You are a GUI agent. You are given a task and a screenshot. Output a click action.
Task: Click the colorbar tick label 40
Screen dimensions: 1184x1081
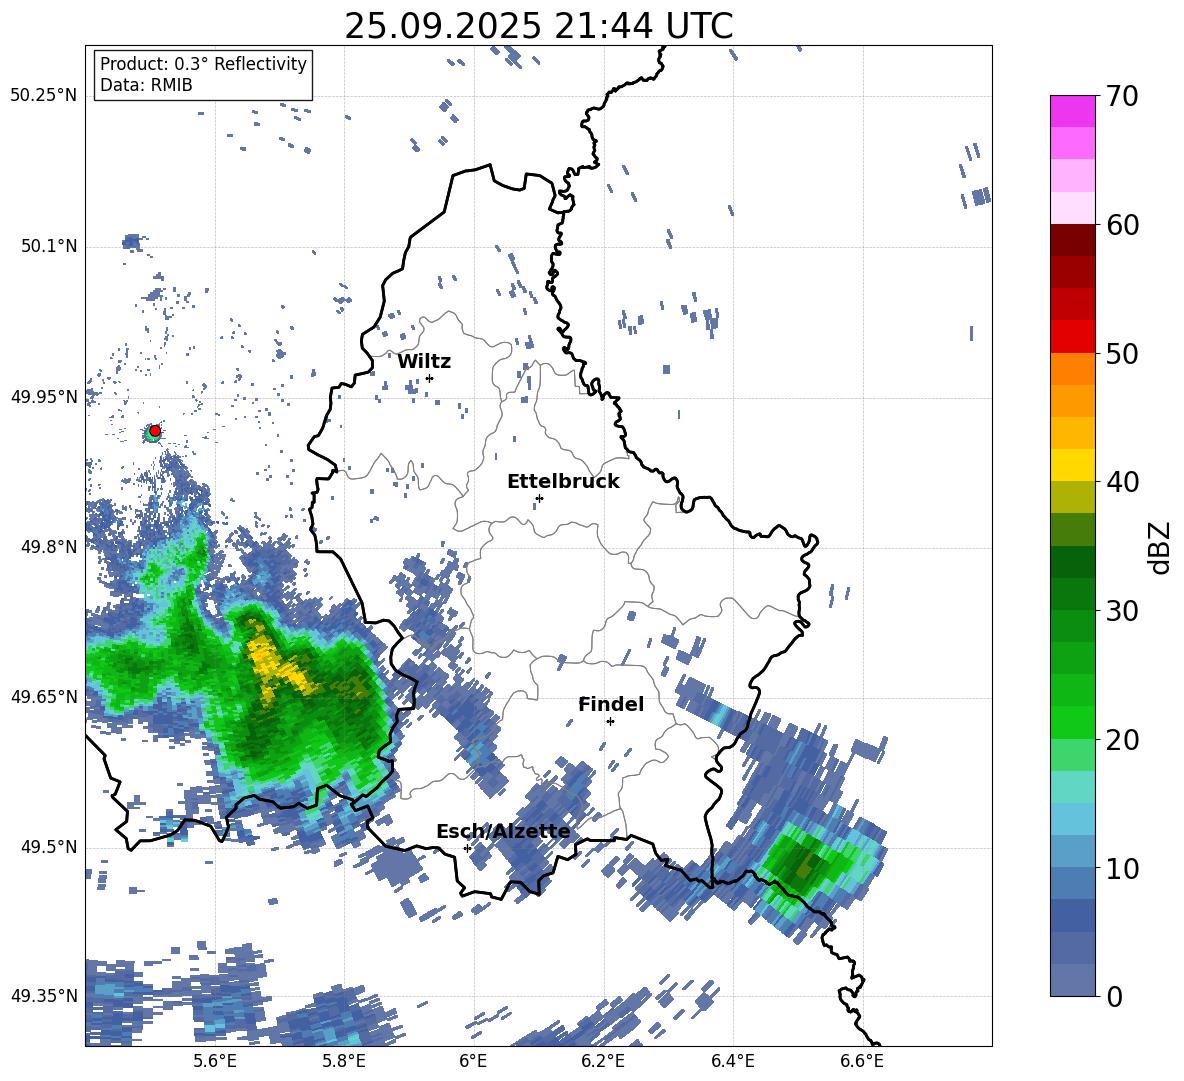1121,482
